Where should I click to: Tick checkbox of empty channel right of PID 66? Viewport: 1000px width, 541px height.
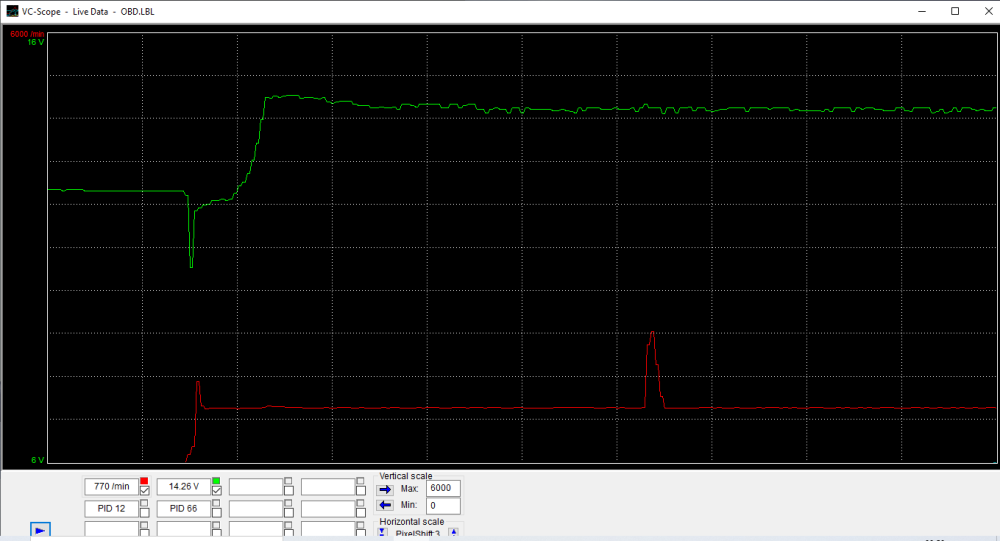click(288, 512)
